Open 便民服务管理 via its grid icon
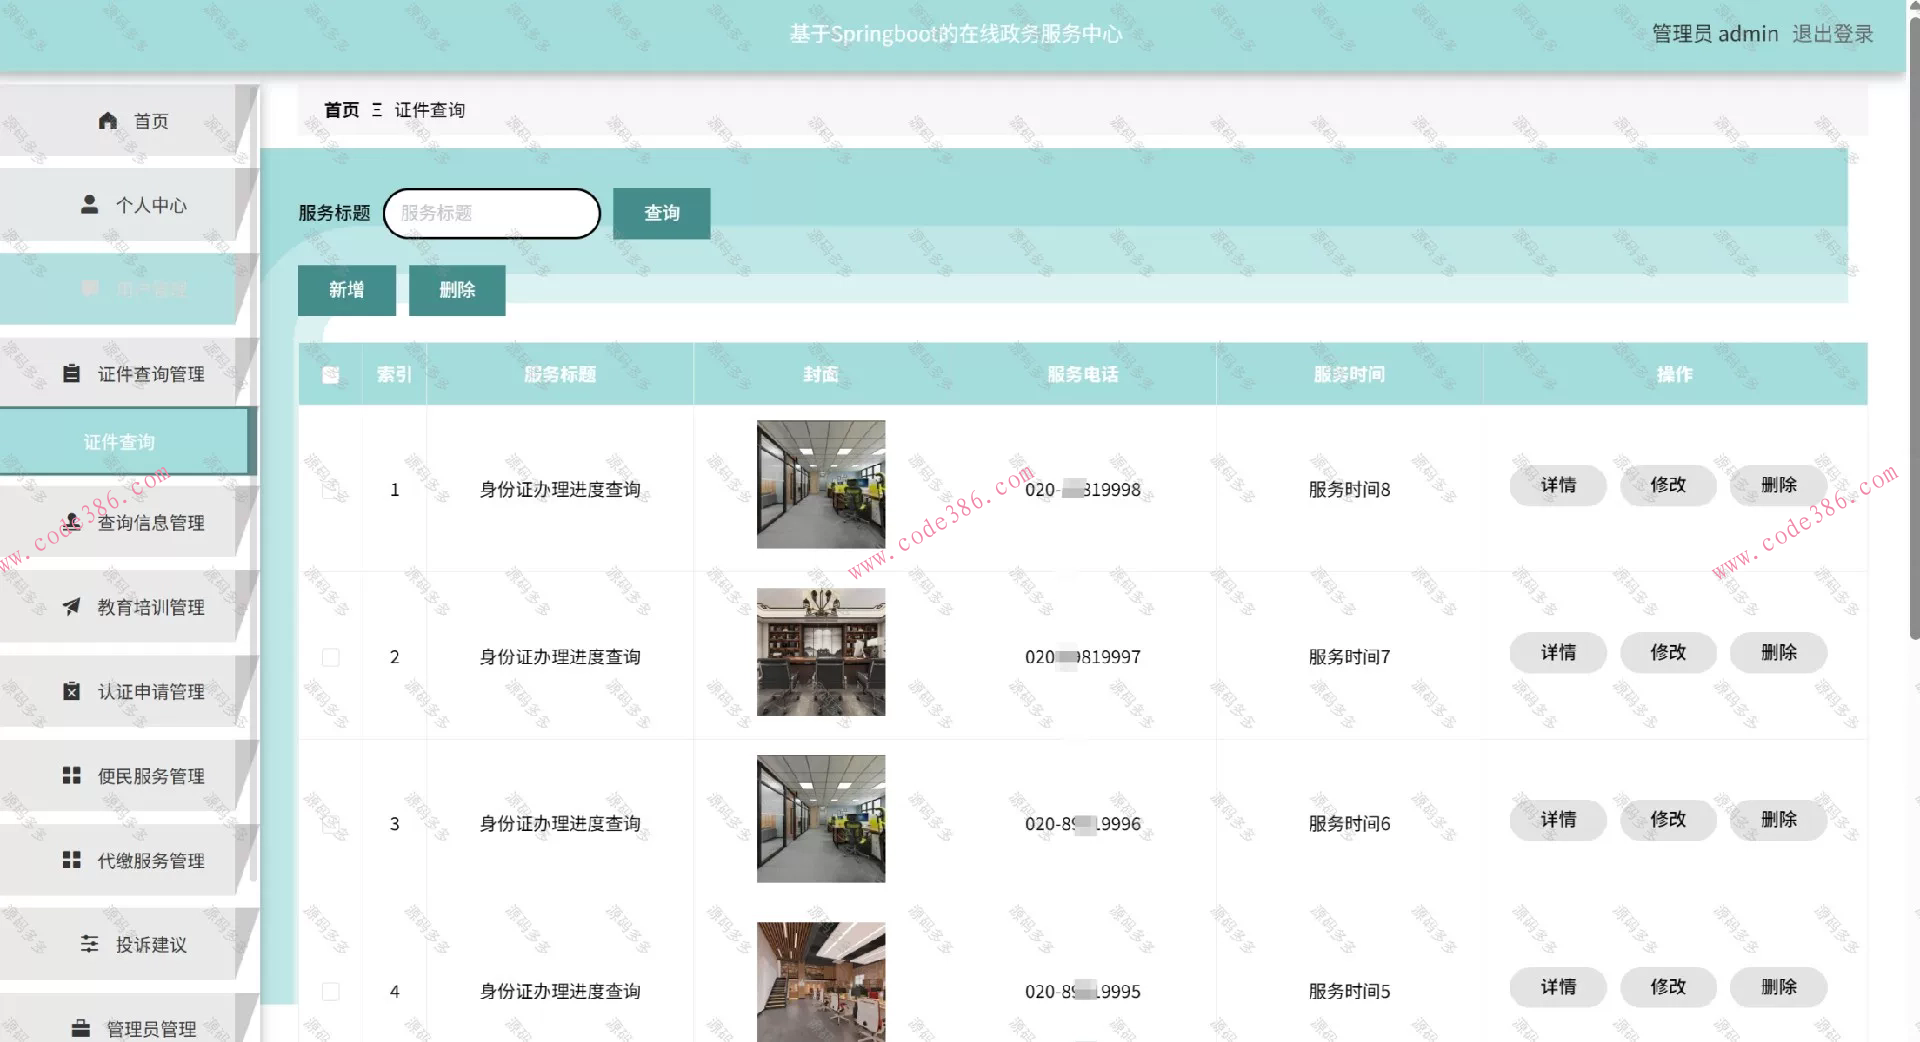1920x1042 pixels. click(x=70, y=775)
